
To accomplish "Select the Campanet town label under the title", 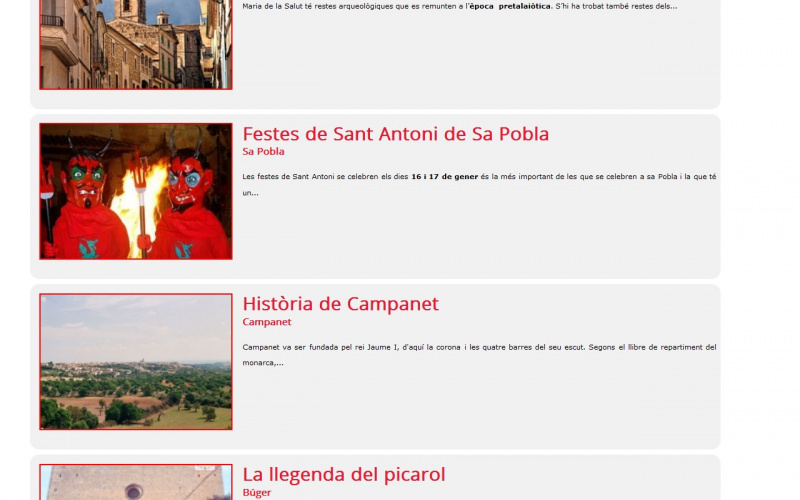I will [267, 322].
